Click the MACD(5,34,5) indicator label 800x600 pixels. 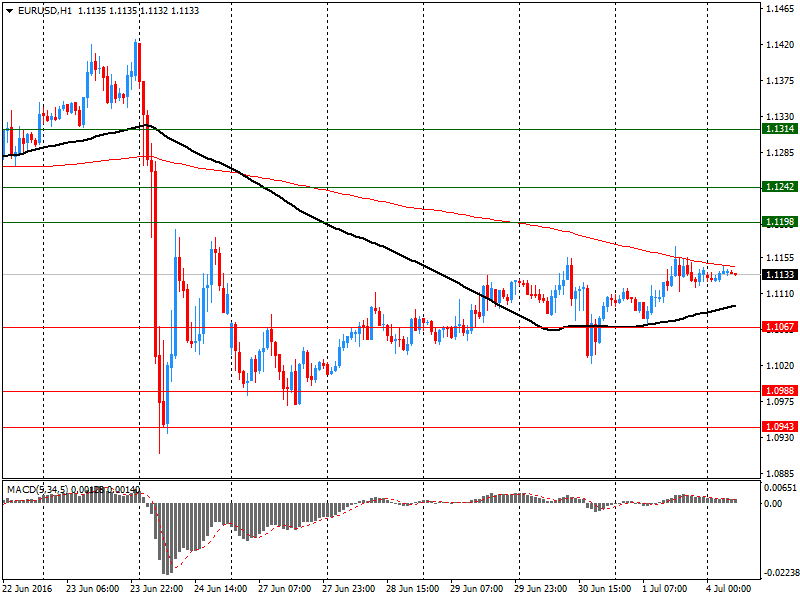point(37,490)
